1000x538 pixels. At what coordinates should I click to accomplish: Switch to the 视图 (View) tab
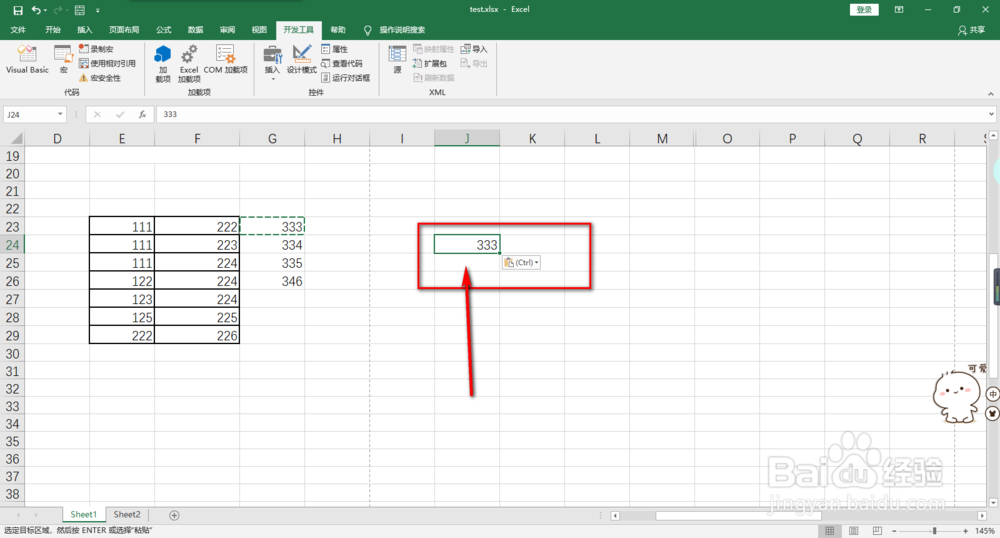coord(259,30)
